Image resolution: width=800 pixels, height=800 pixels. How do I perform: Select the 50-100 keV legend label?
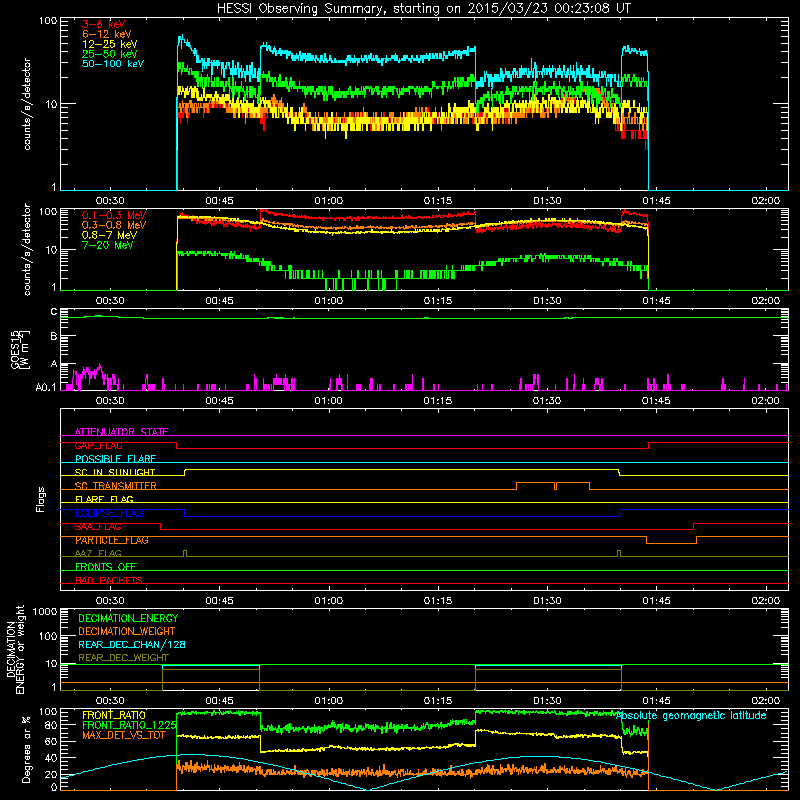113,64
